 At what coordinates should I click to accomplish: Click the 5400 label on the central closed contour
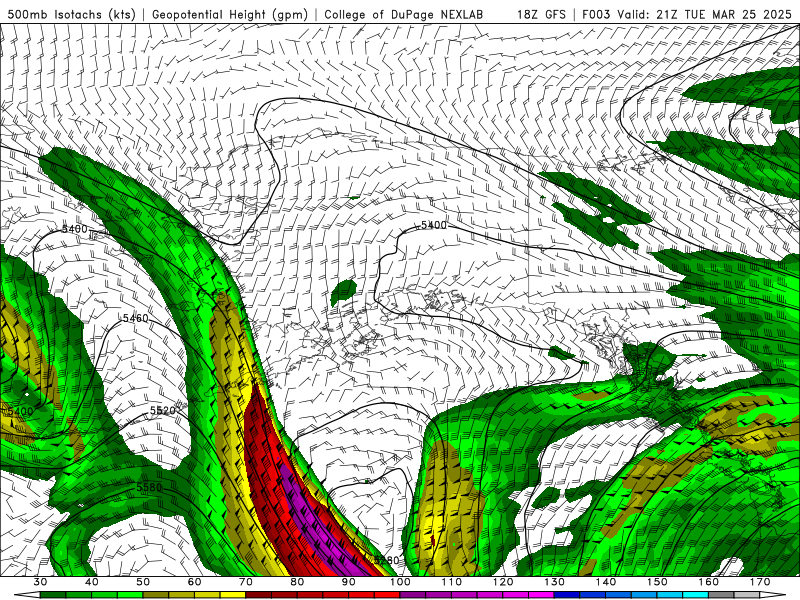433,225
